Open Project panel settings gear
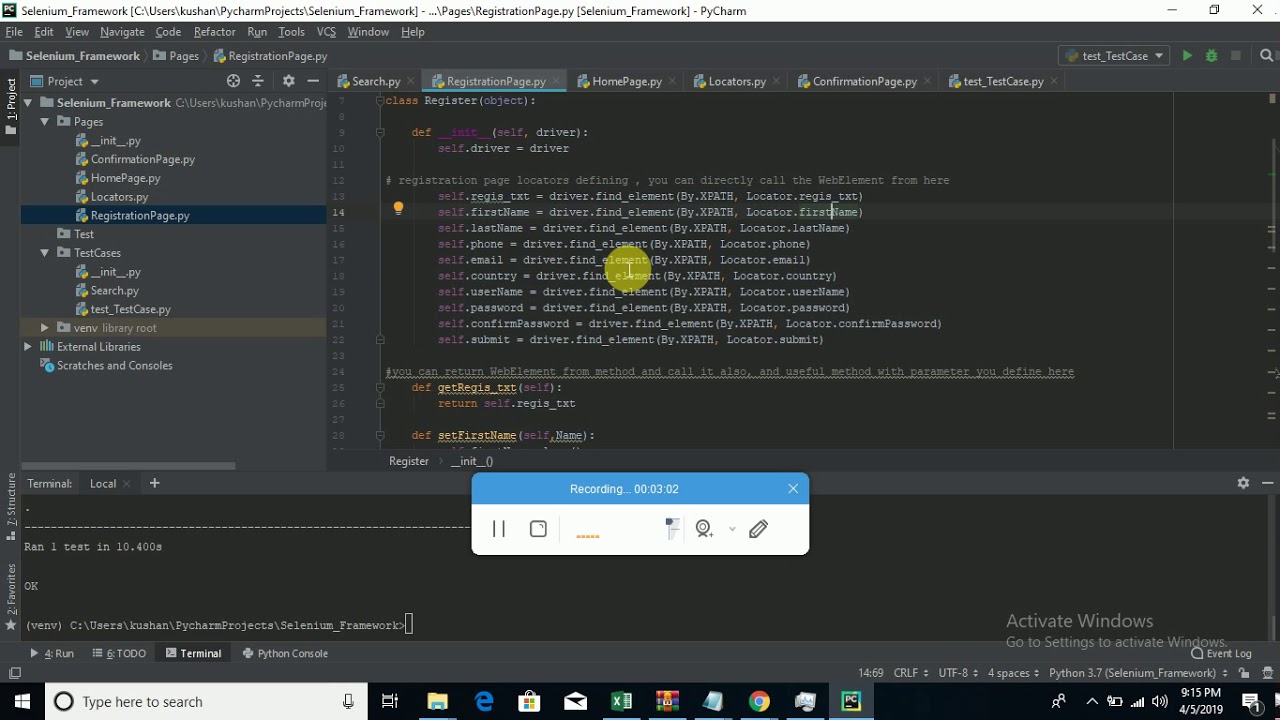 click(x=288, y=81)
